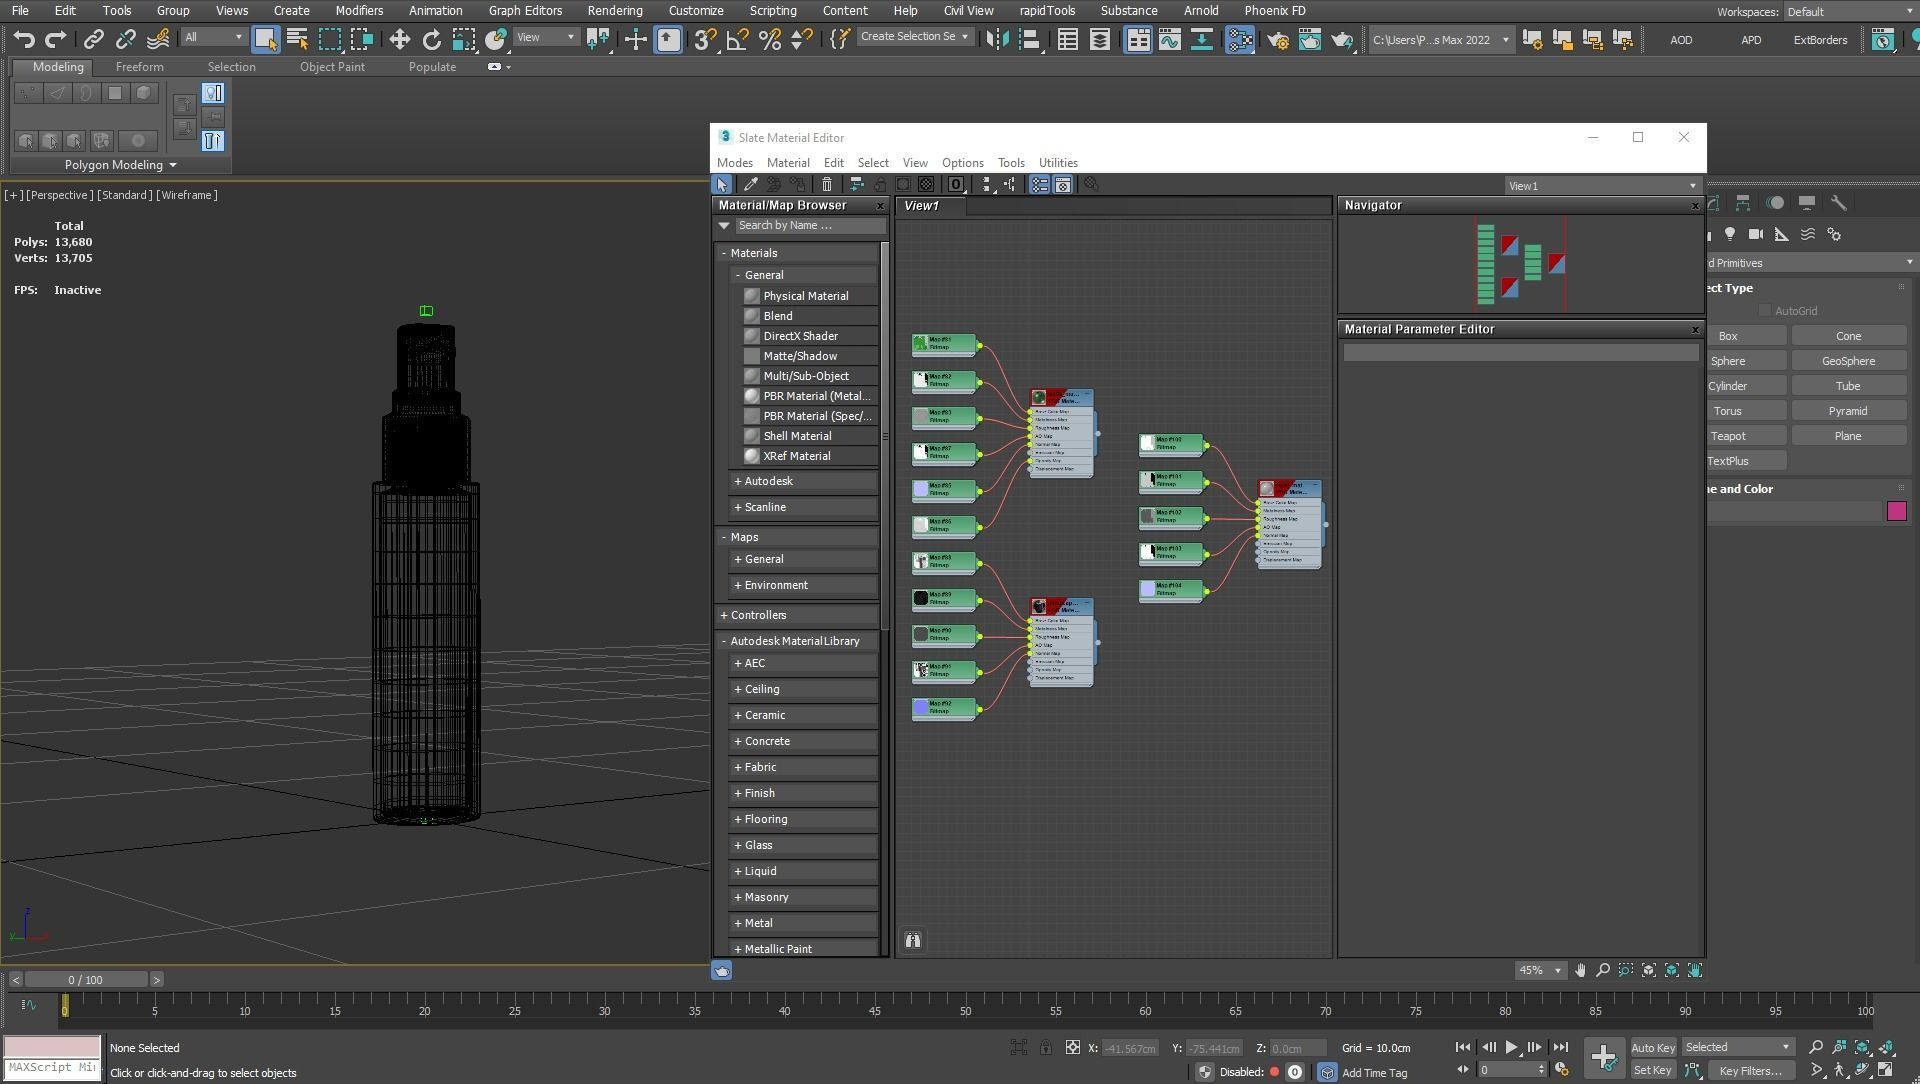Click the GeoSphere primitive button
Screen dimensions: 1920x1084
pos(1848,361)
